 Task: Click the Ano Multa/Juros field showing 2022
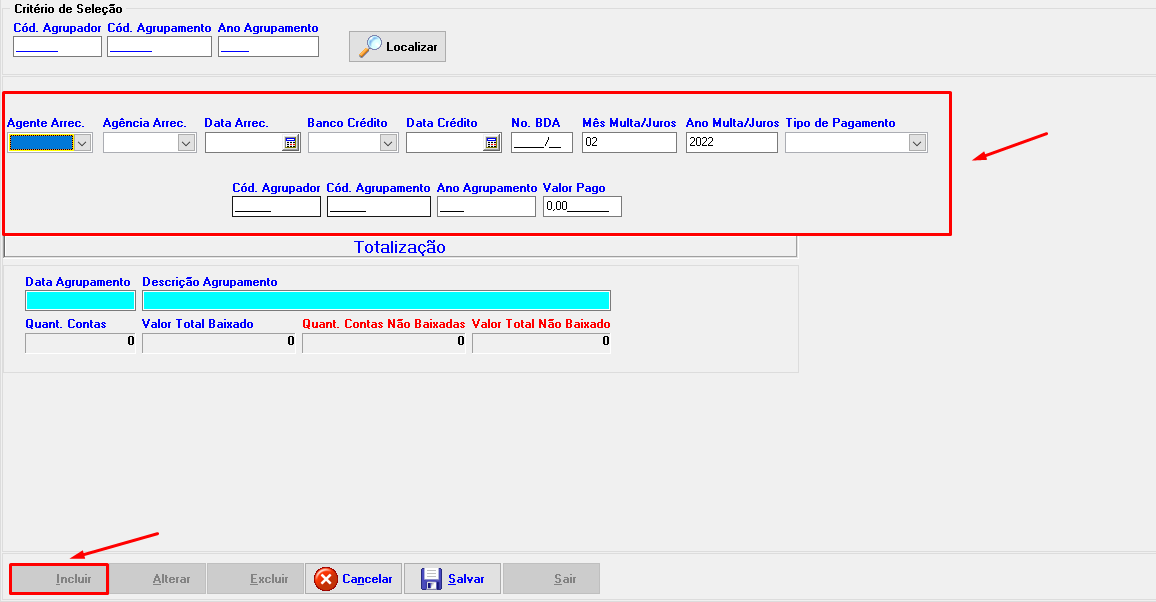pyautogui.click(x=731, y=143)
